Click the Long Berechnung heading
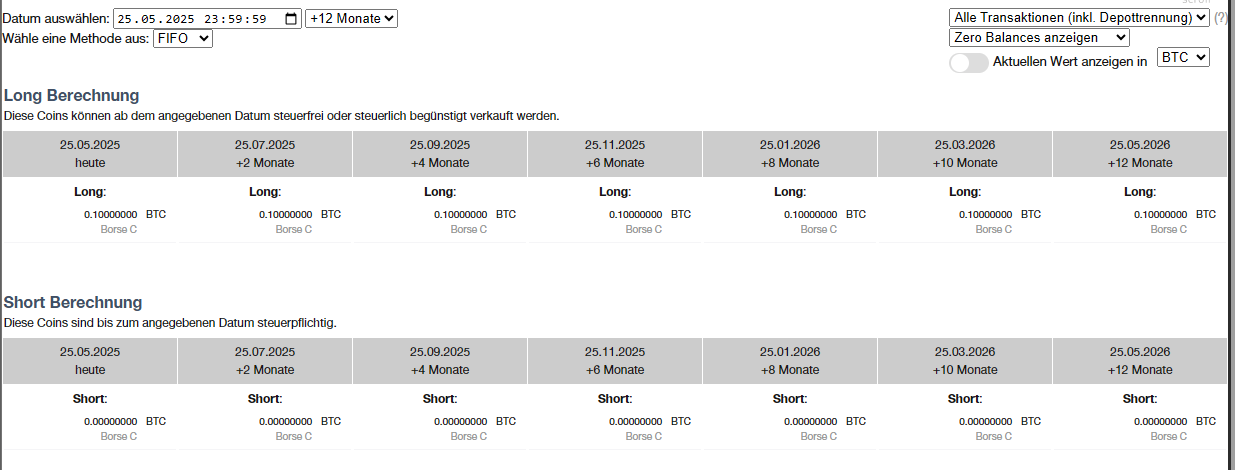 [x=71, y=95]
